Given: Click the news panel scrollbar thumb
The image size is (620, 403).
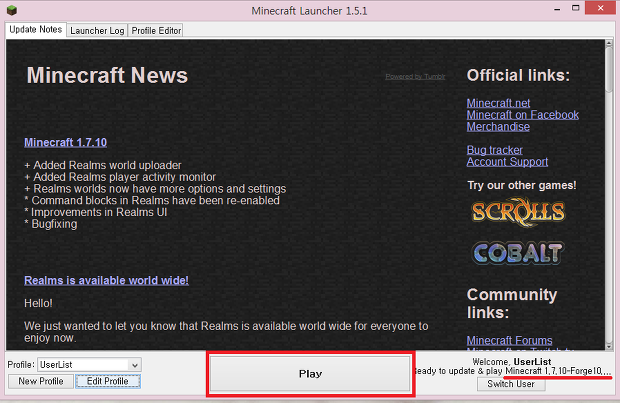Looking at the screenshot, I should 609,70.
